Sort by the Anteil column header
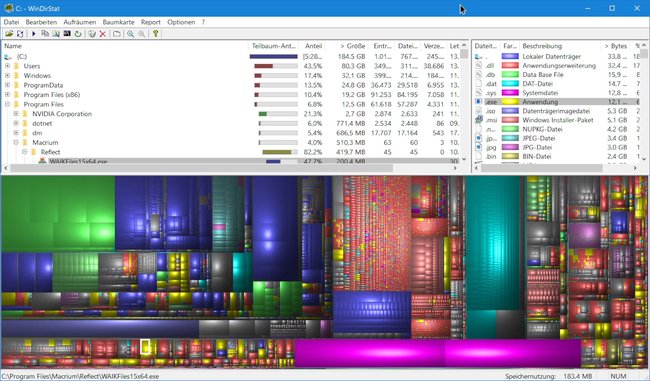 point(313,46)
